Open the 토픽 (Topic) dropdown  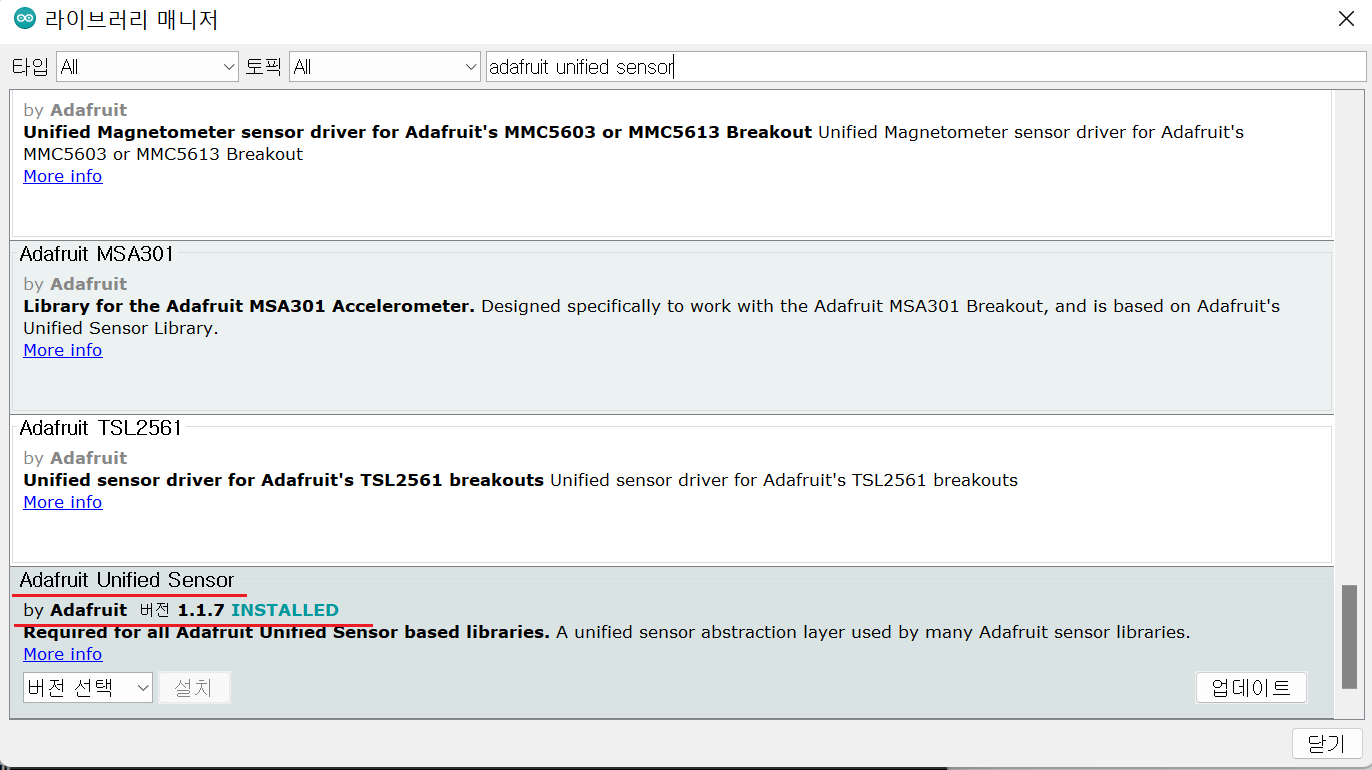click(385, 67)
